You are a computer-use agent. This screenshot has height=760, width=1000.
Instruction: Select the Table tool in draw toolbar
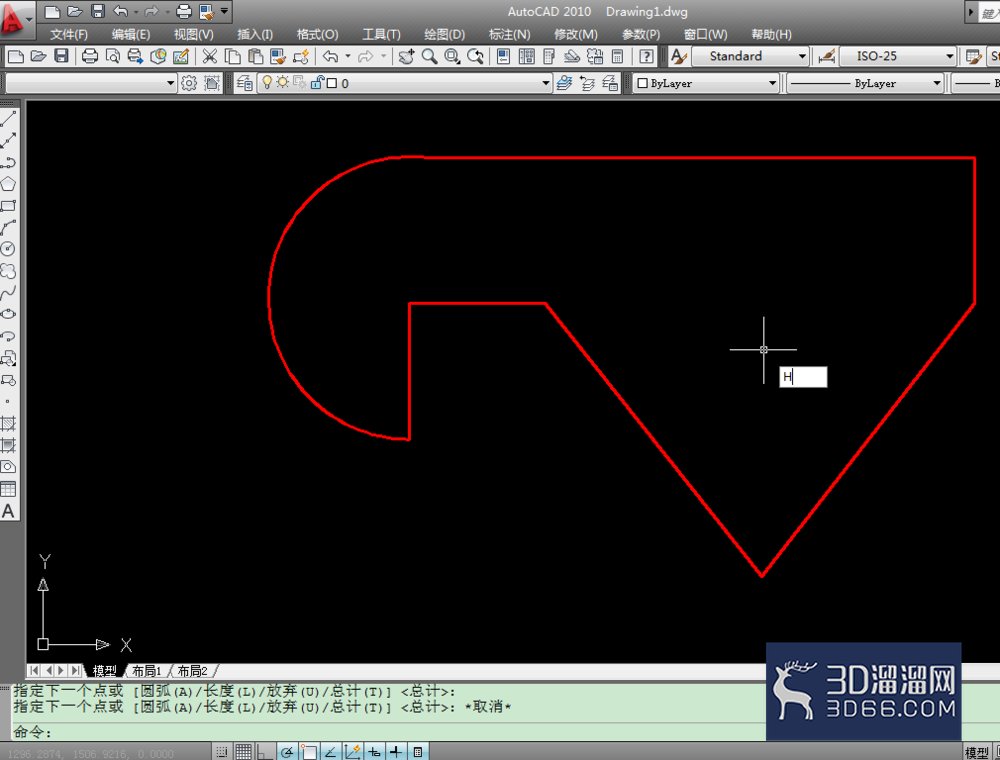click(x=8, y=489)
